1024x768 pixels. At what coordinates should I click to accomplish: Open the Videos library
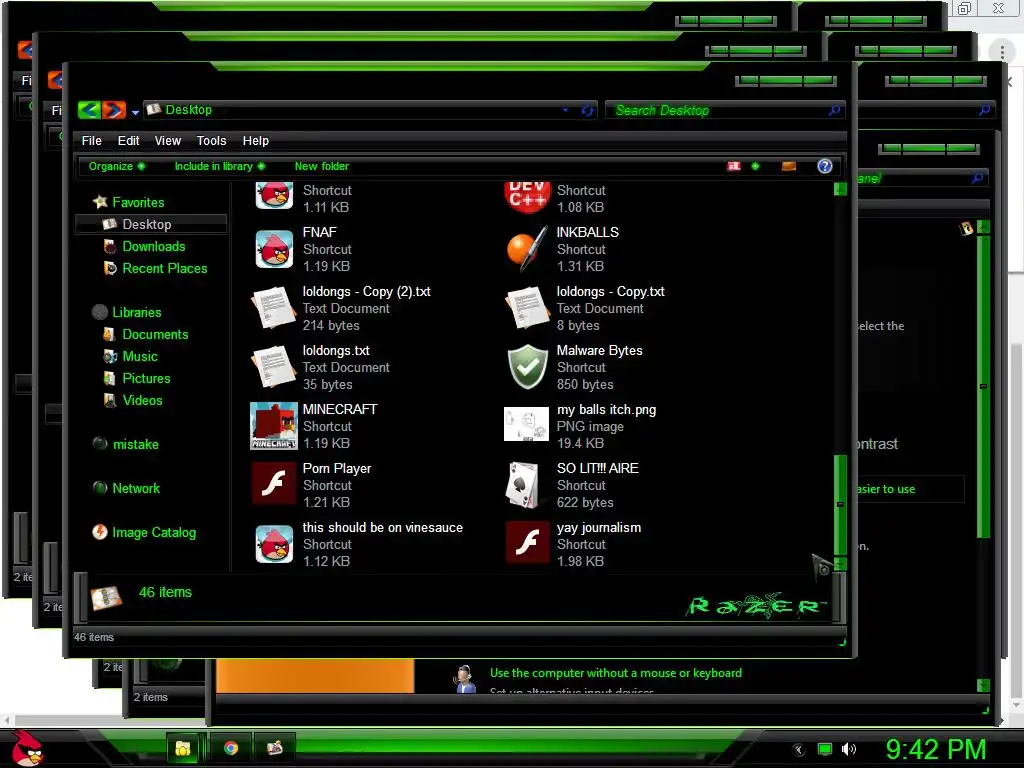pyautogui.click(x=133, y=400)
